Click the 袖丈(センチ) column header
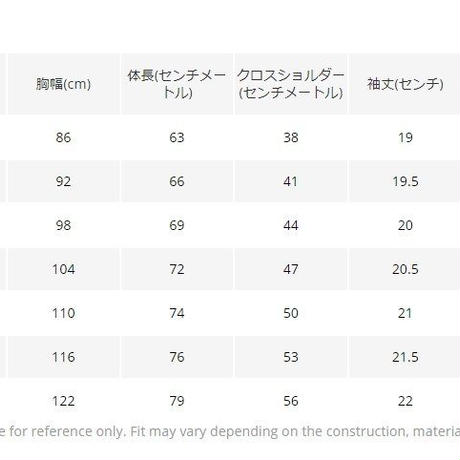 click(x=405, y=84)
